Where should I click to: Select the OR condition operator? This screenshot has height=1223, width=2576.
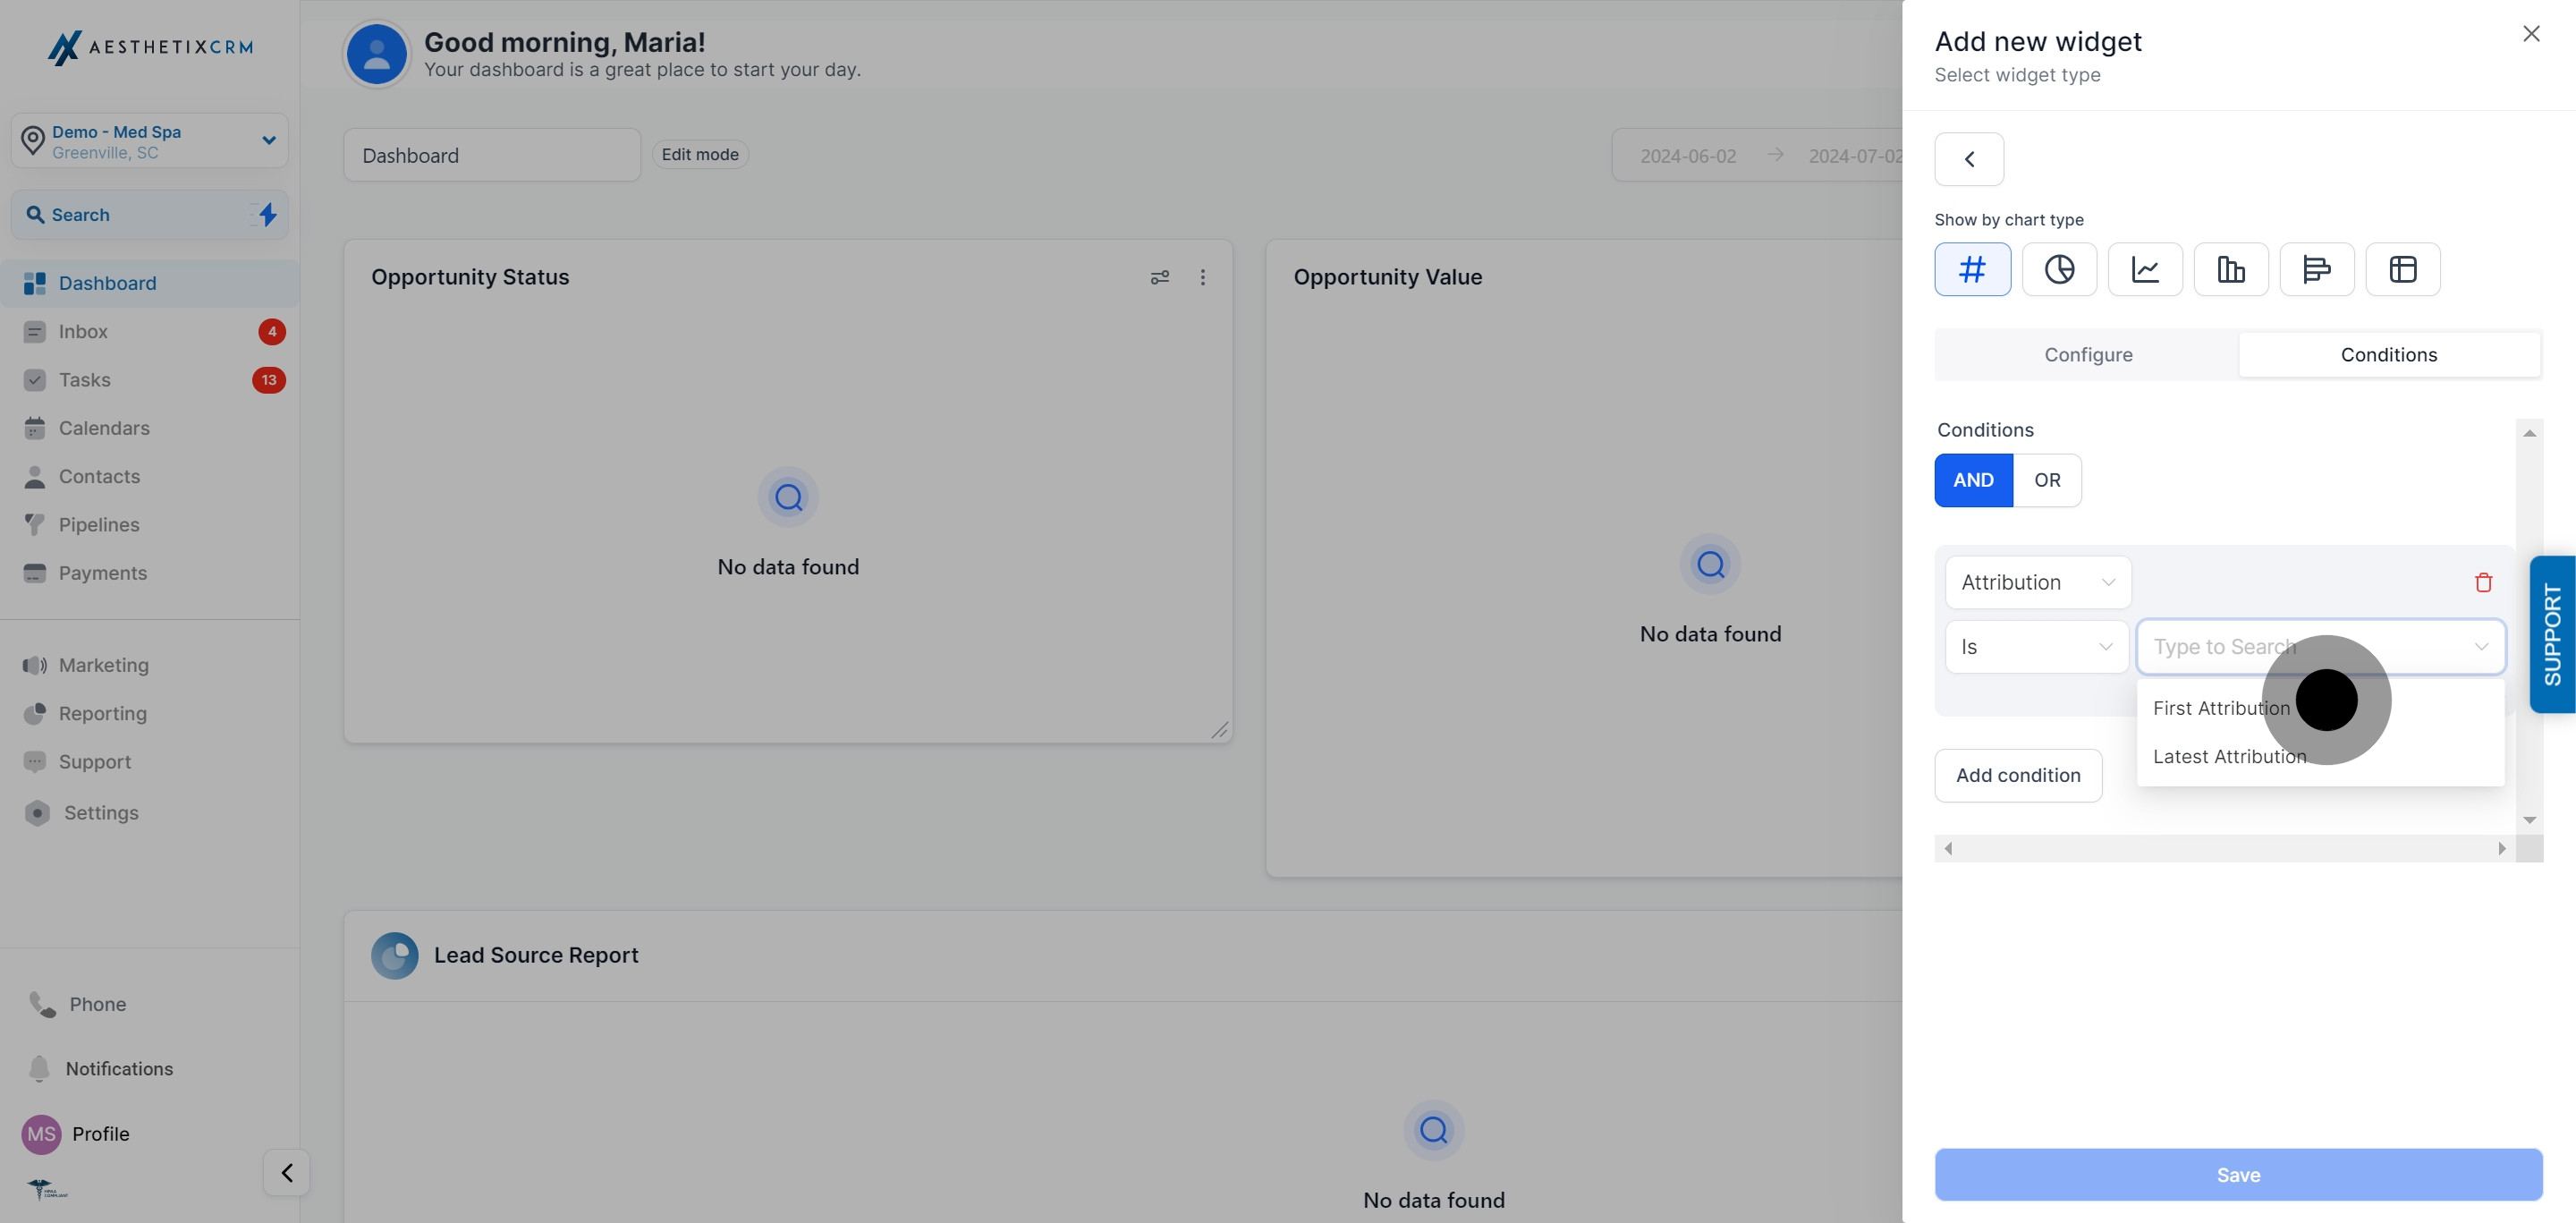(x=2047, y=480)
